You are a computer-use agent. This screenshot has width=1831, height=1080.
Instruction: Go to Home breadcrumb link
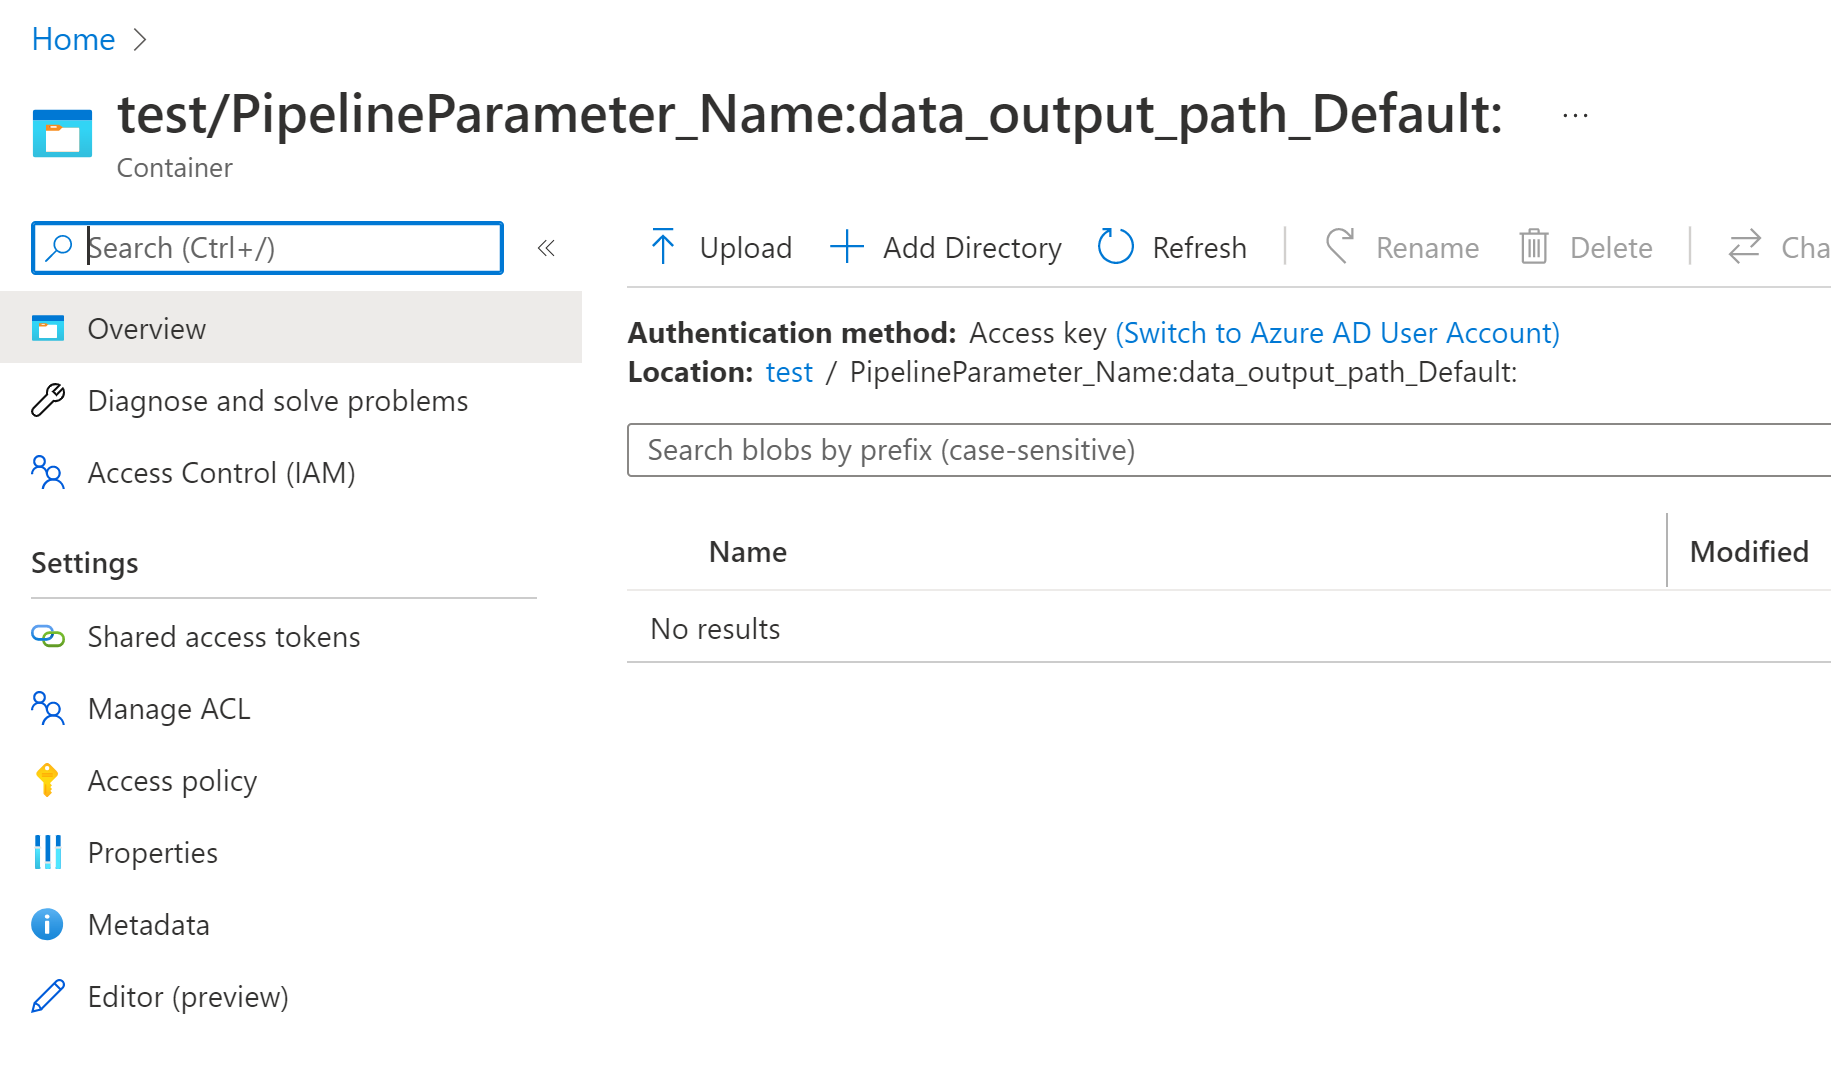coord(73,39)
